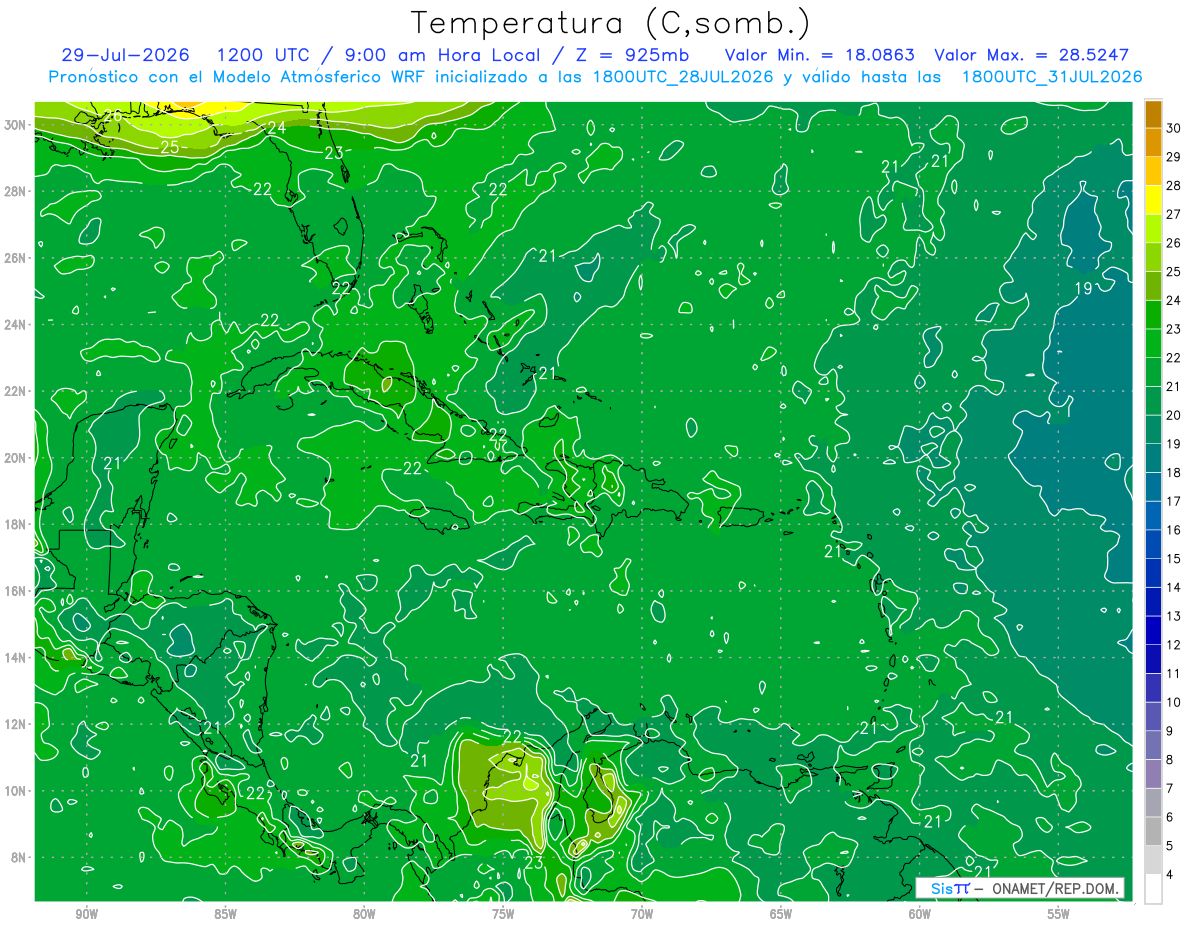Click latitude axis label "22N"
The image size is (1200, 927).
coord(15,391)
